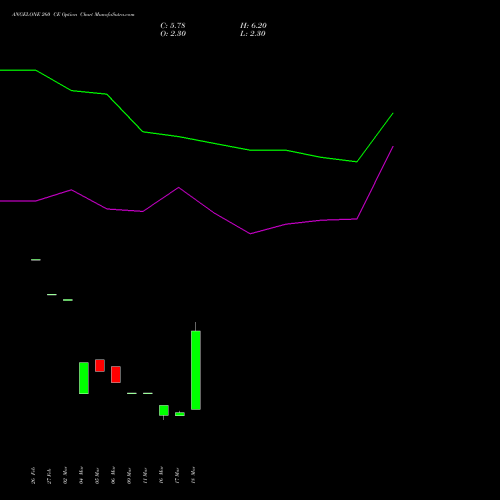The width and height of the screenshot is (500, 500).
Task: Click the '18 Mar' date axis label
Action: (193, 475)
